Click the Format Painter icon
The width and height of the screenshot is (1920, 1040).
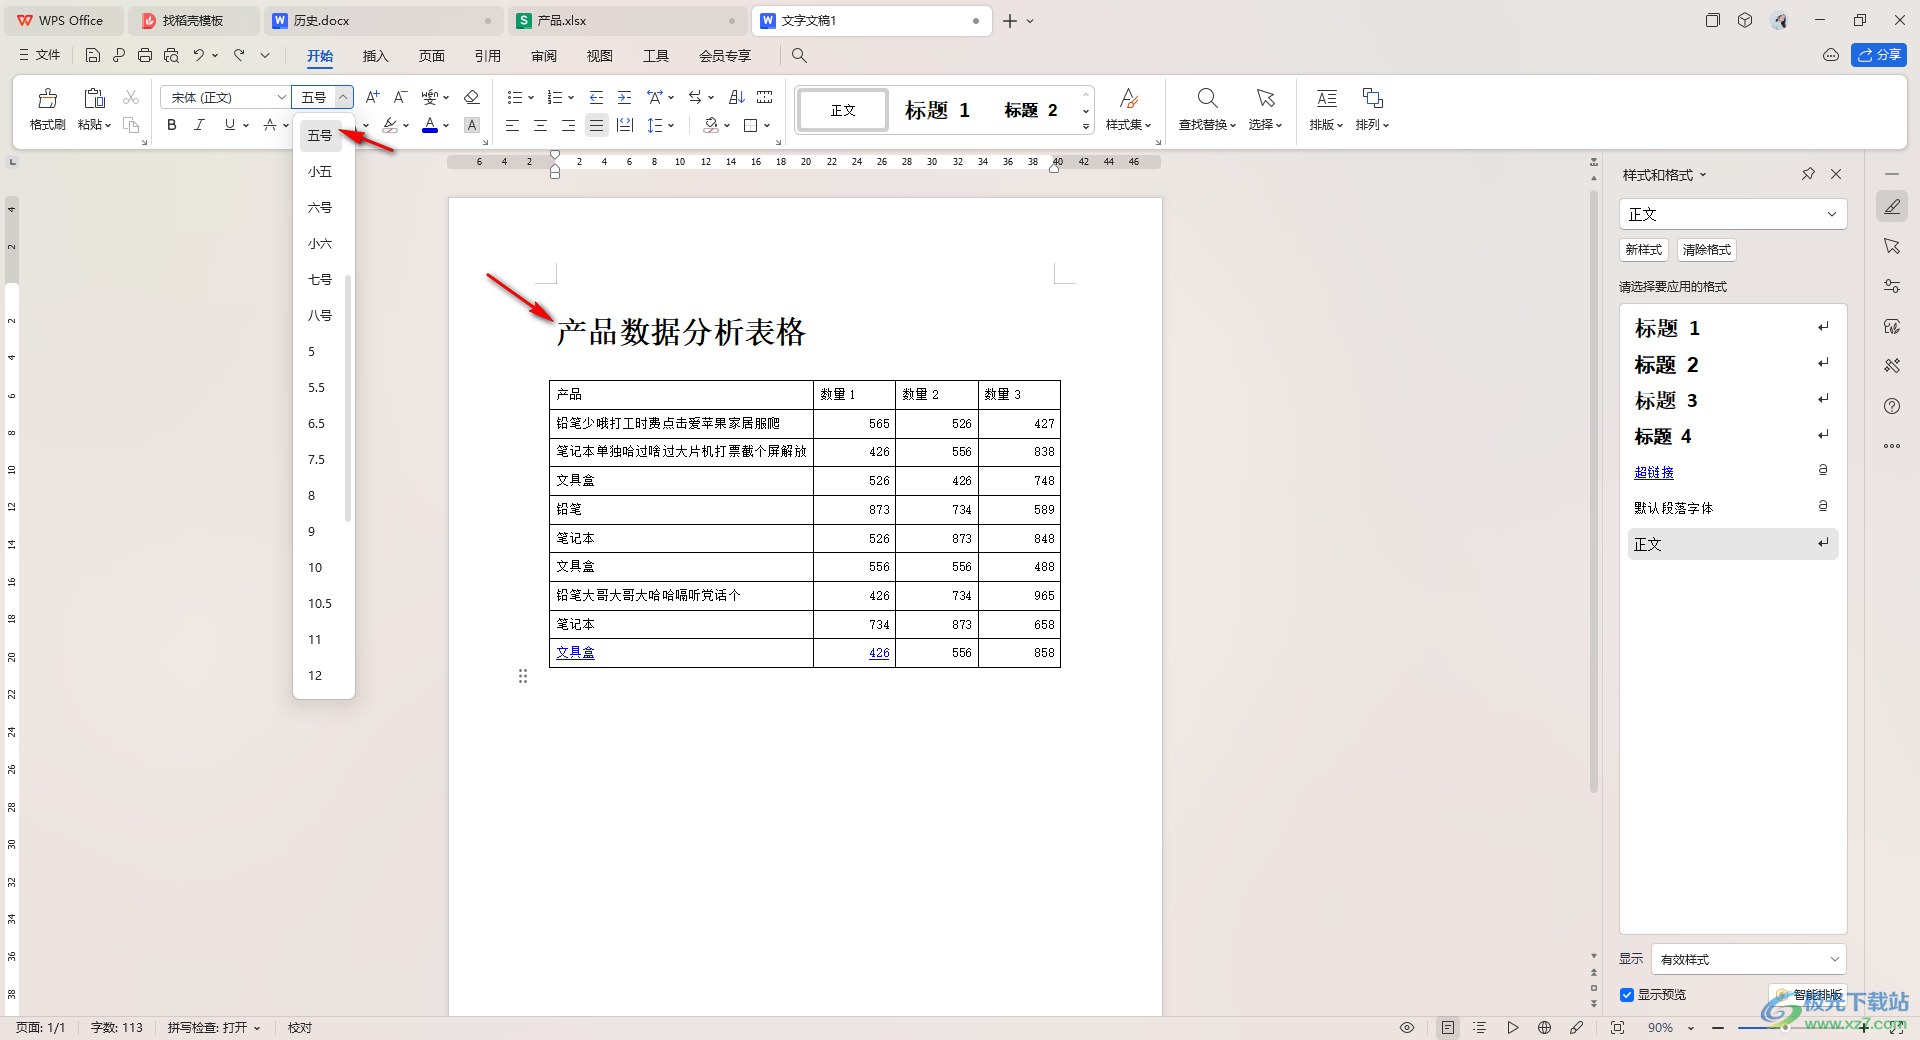click(x=47, y=98)
